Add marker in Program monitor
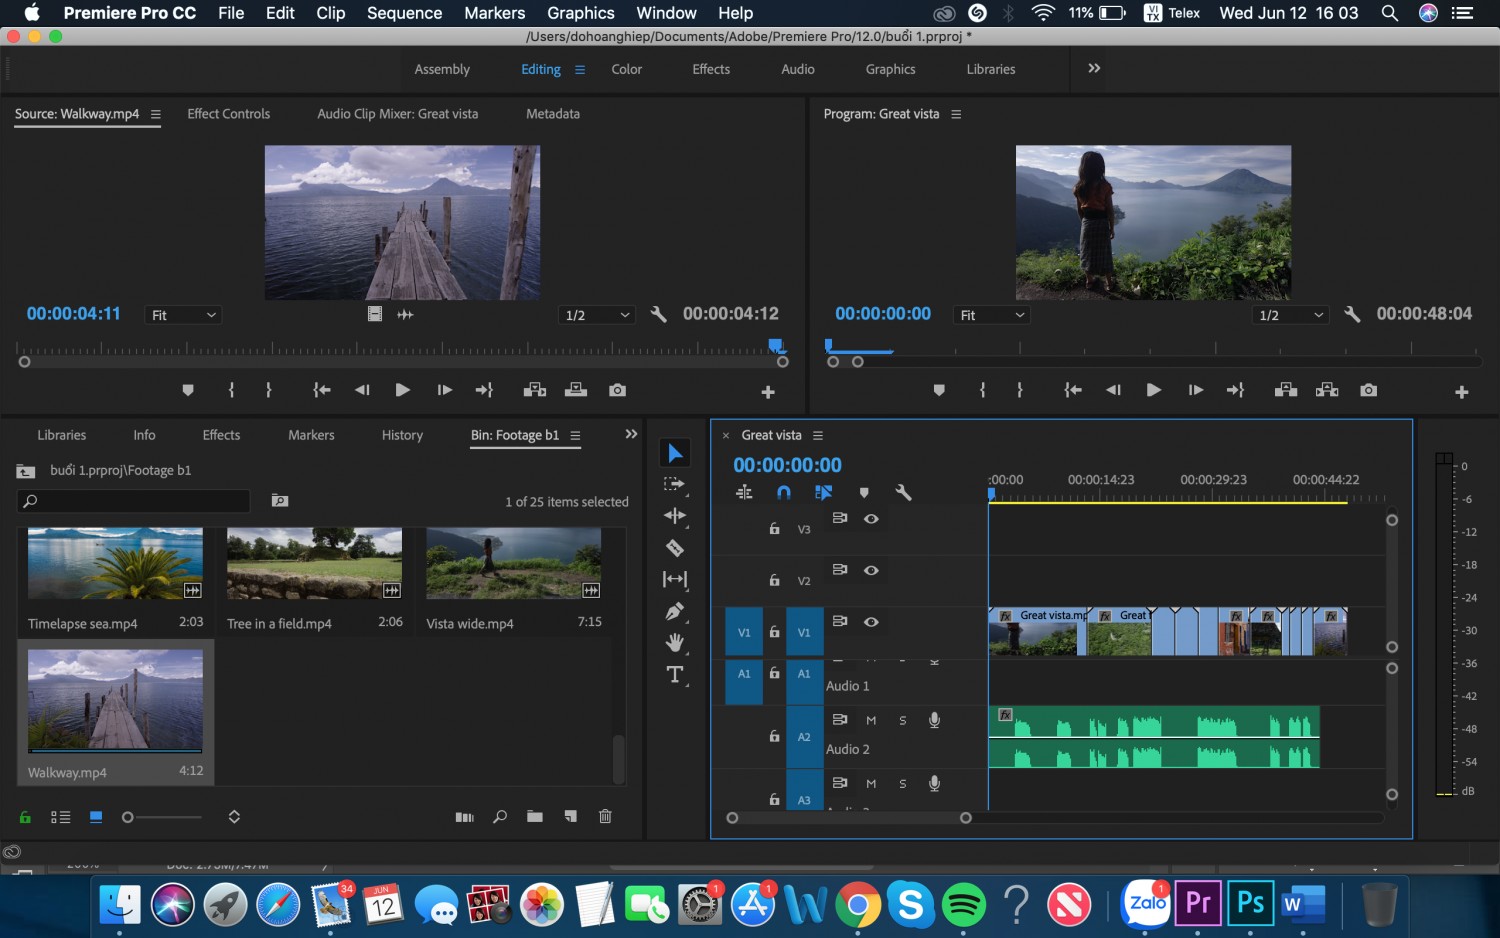The width and height of the screenshot is (1500, 938). [x=939, y=390]
